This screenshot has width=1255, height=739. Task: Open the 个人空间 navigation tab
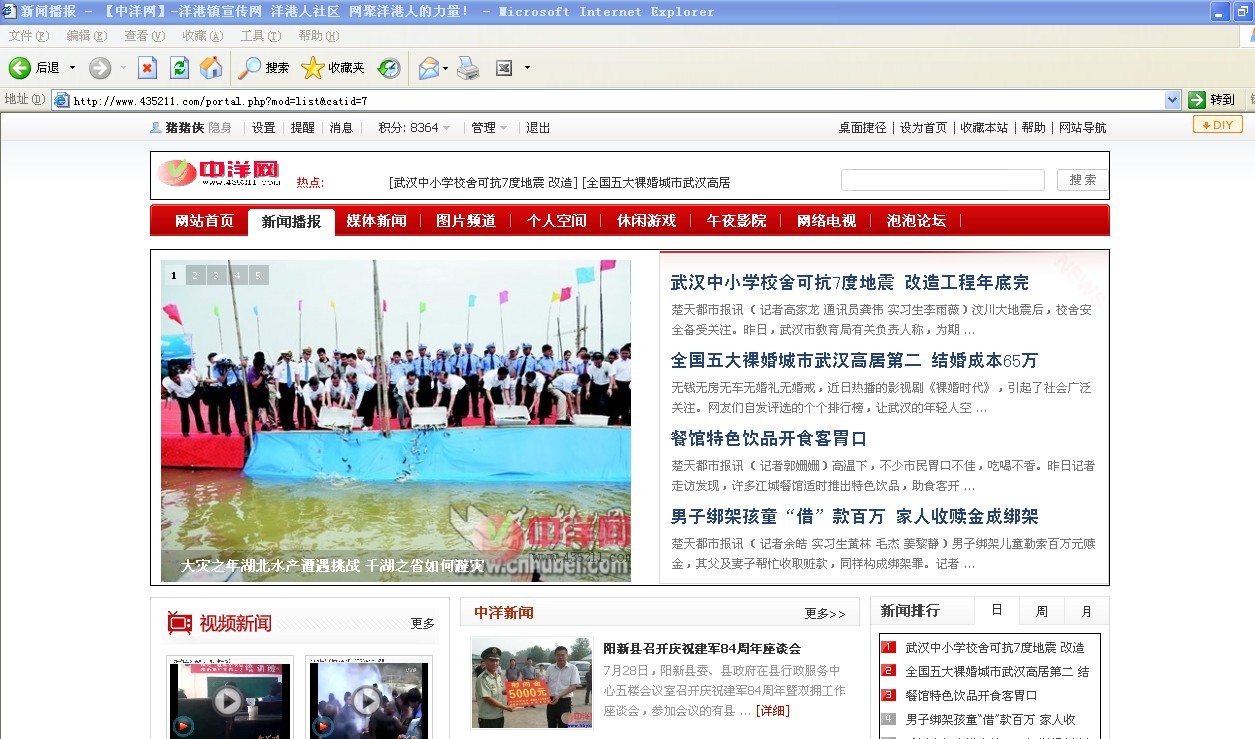[x=556, y=221]
